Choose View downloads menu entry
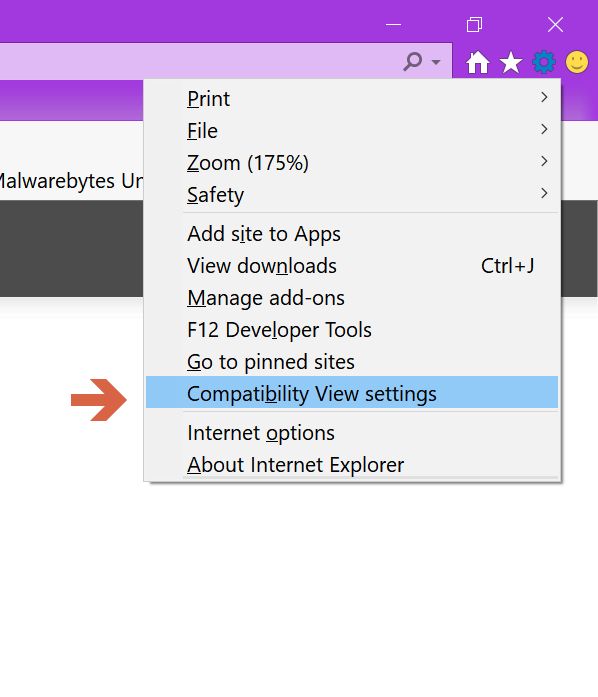 pos(352,266)
